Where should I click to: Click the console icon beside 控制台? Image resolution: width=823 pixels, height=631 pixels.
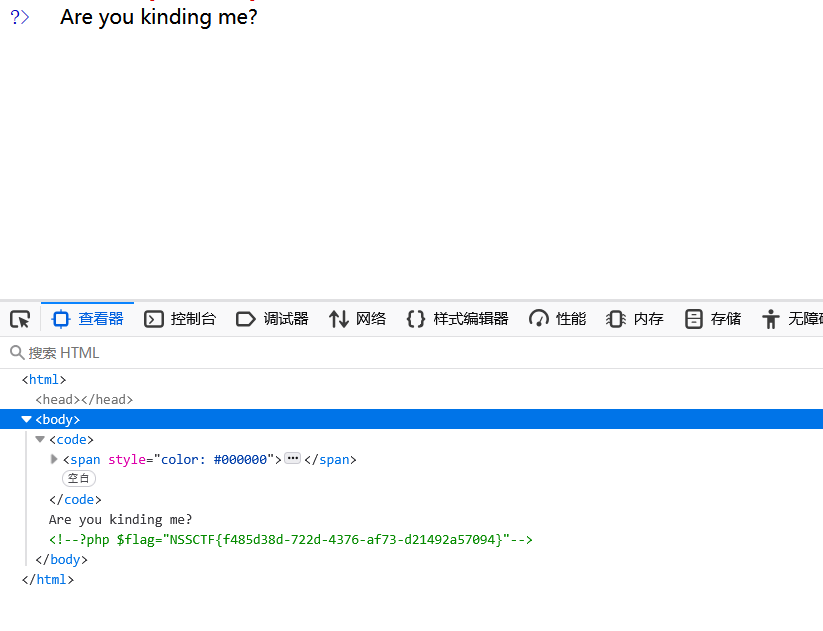(x=154, y=319)
